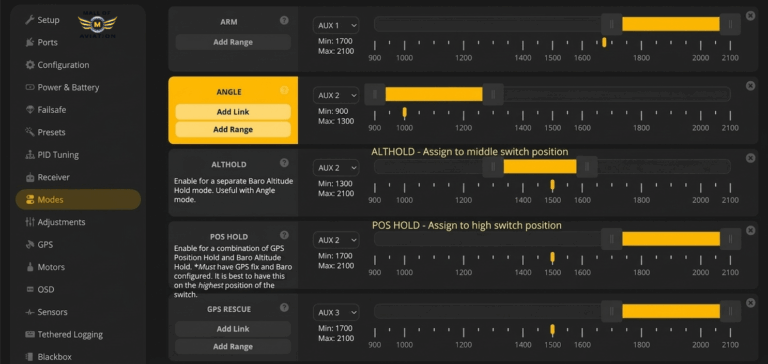Click the ALTHOLD range slider bar
768x364 pixels.
point(540,167)
